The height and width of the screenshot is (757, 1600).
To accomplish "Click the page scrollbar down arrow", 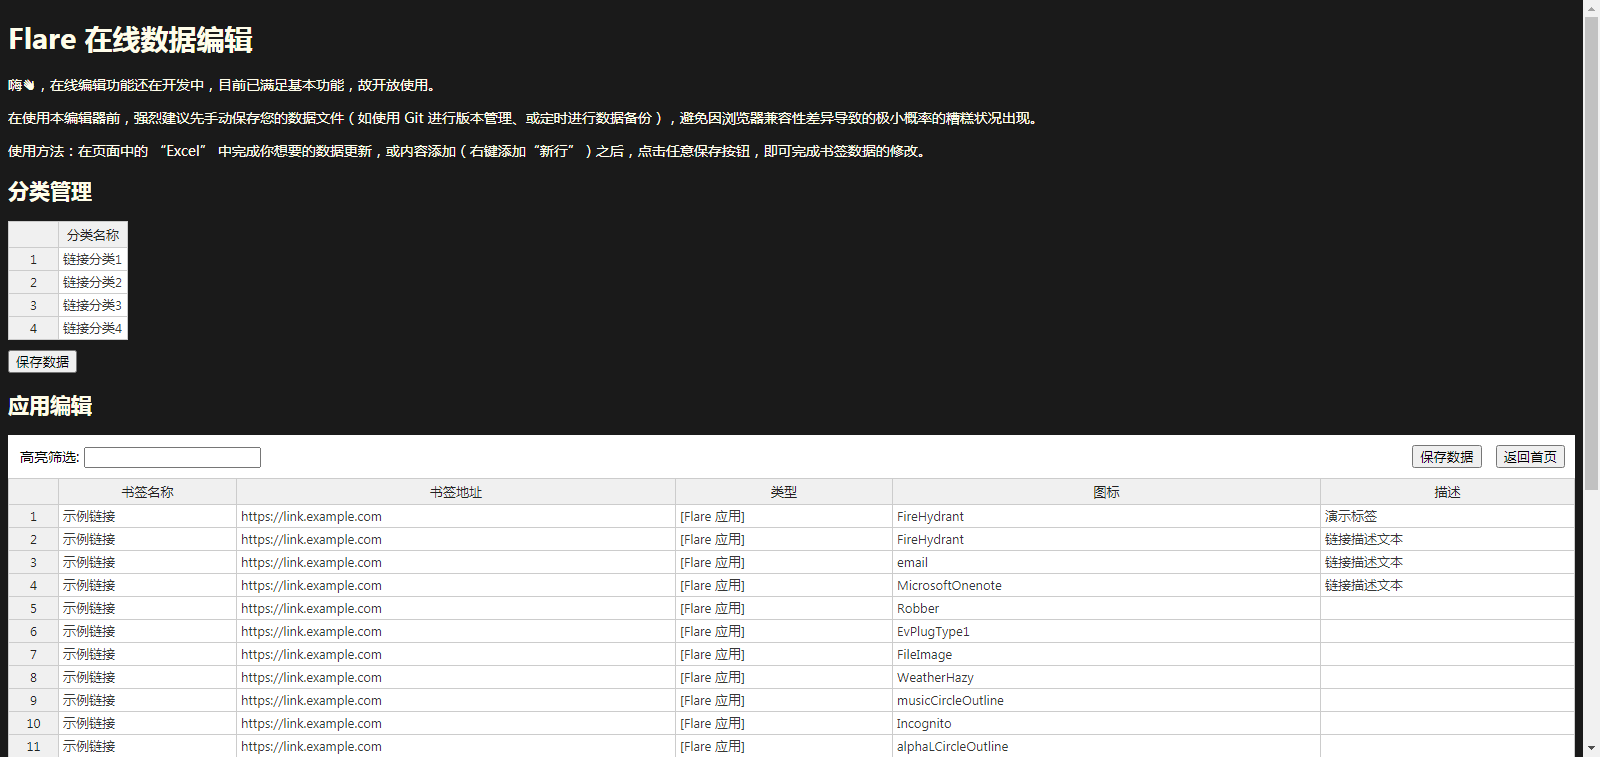I will 1591,748.
